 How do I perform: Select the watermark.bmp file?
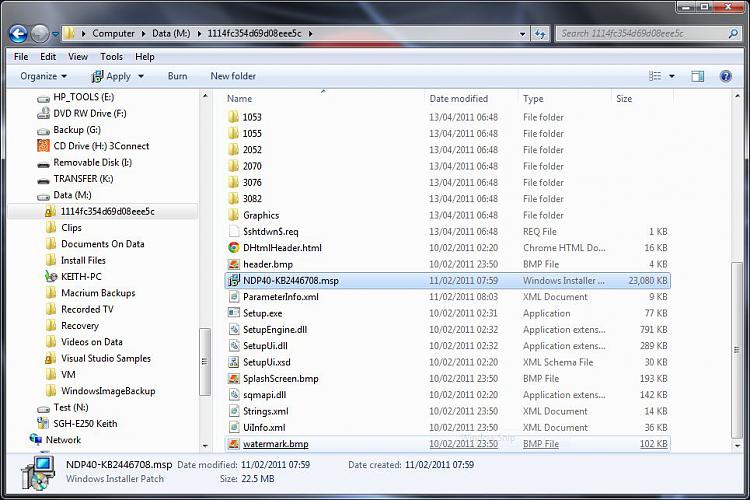[276, 444]
